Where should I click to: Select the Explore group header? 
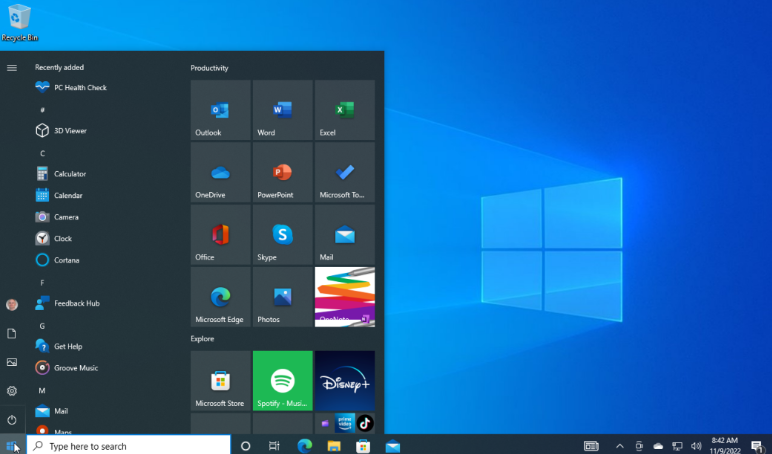coord(202,339)
